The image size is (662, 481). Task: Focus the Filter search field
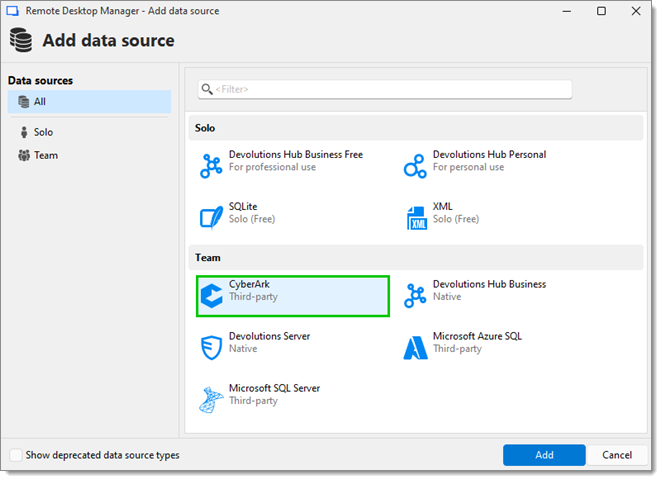[x=385, y=89]
